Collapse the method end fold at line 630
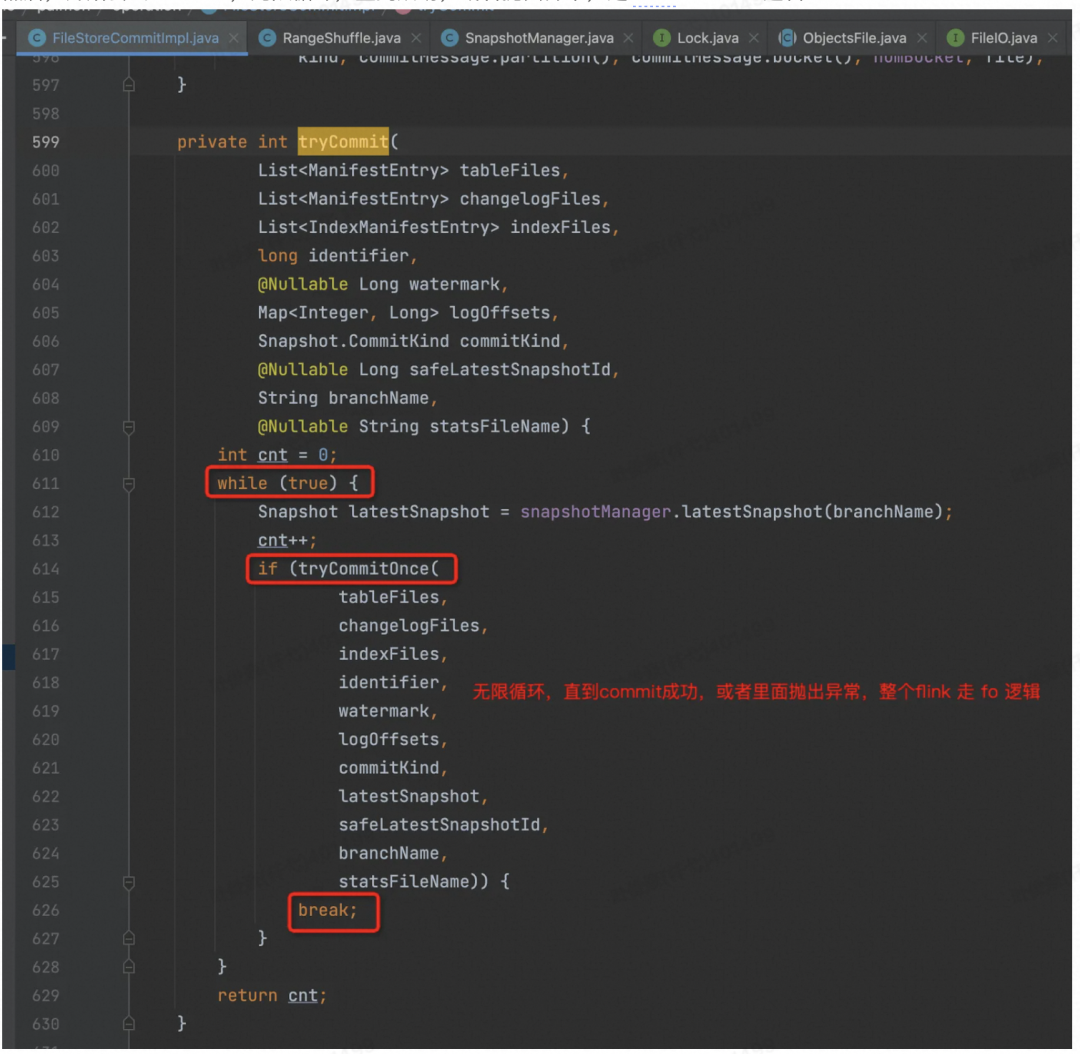The width and height of the screenshot is (1080, 1054). pos(129,1024)
